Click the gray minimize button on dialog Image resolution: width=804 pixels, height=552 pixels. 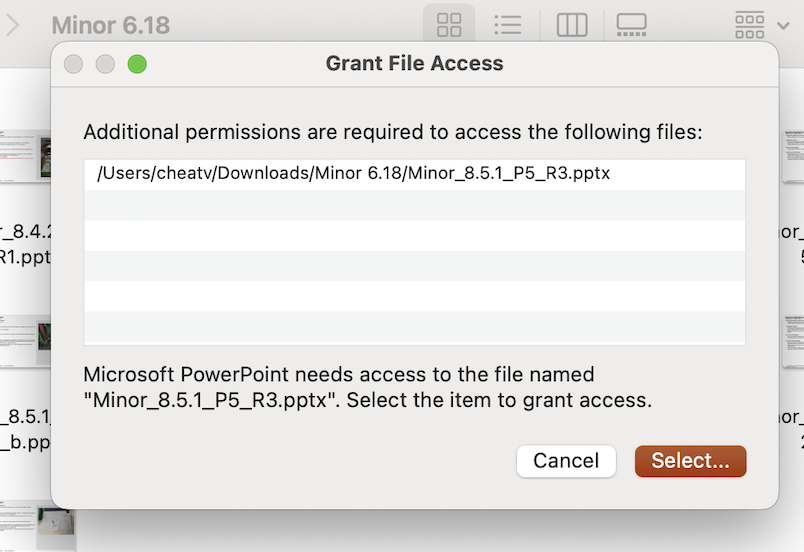pyautogui.click(x=105, y=65)
